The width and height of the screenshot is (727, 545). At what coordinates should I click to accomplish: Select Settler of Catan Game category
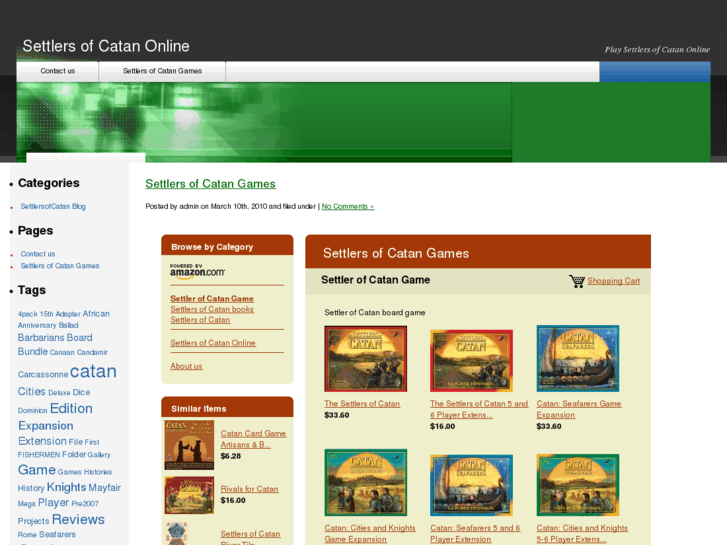coord(212,299)
